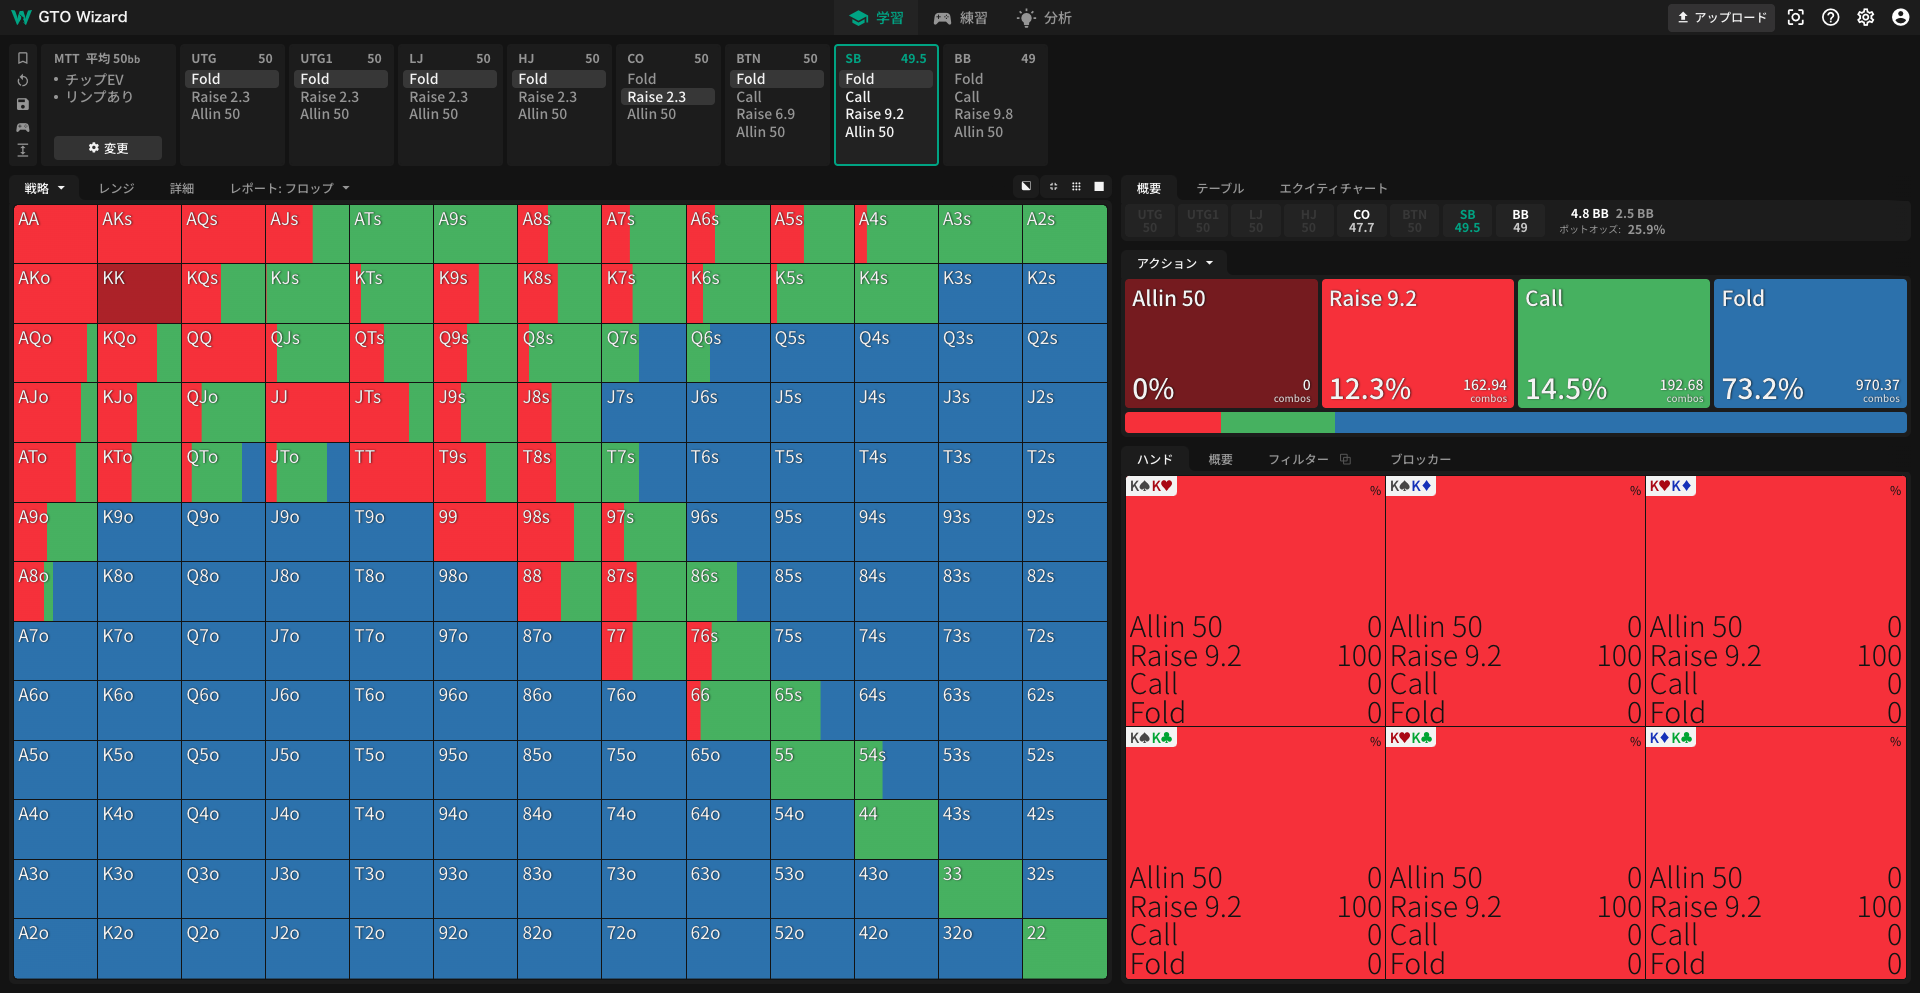Image resolution: width=1920 pixels, height=993 pixels.
Task: Click the K♦K♣ hand combo card
Action: 1775,853
